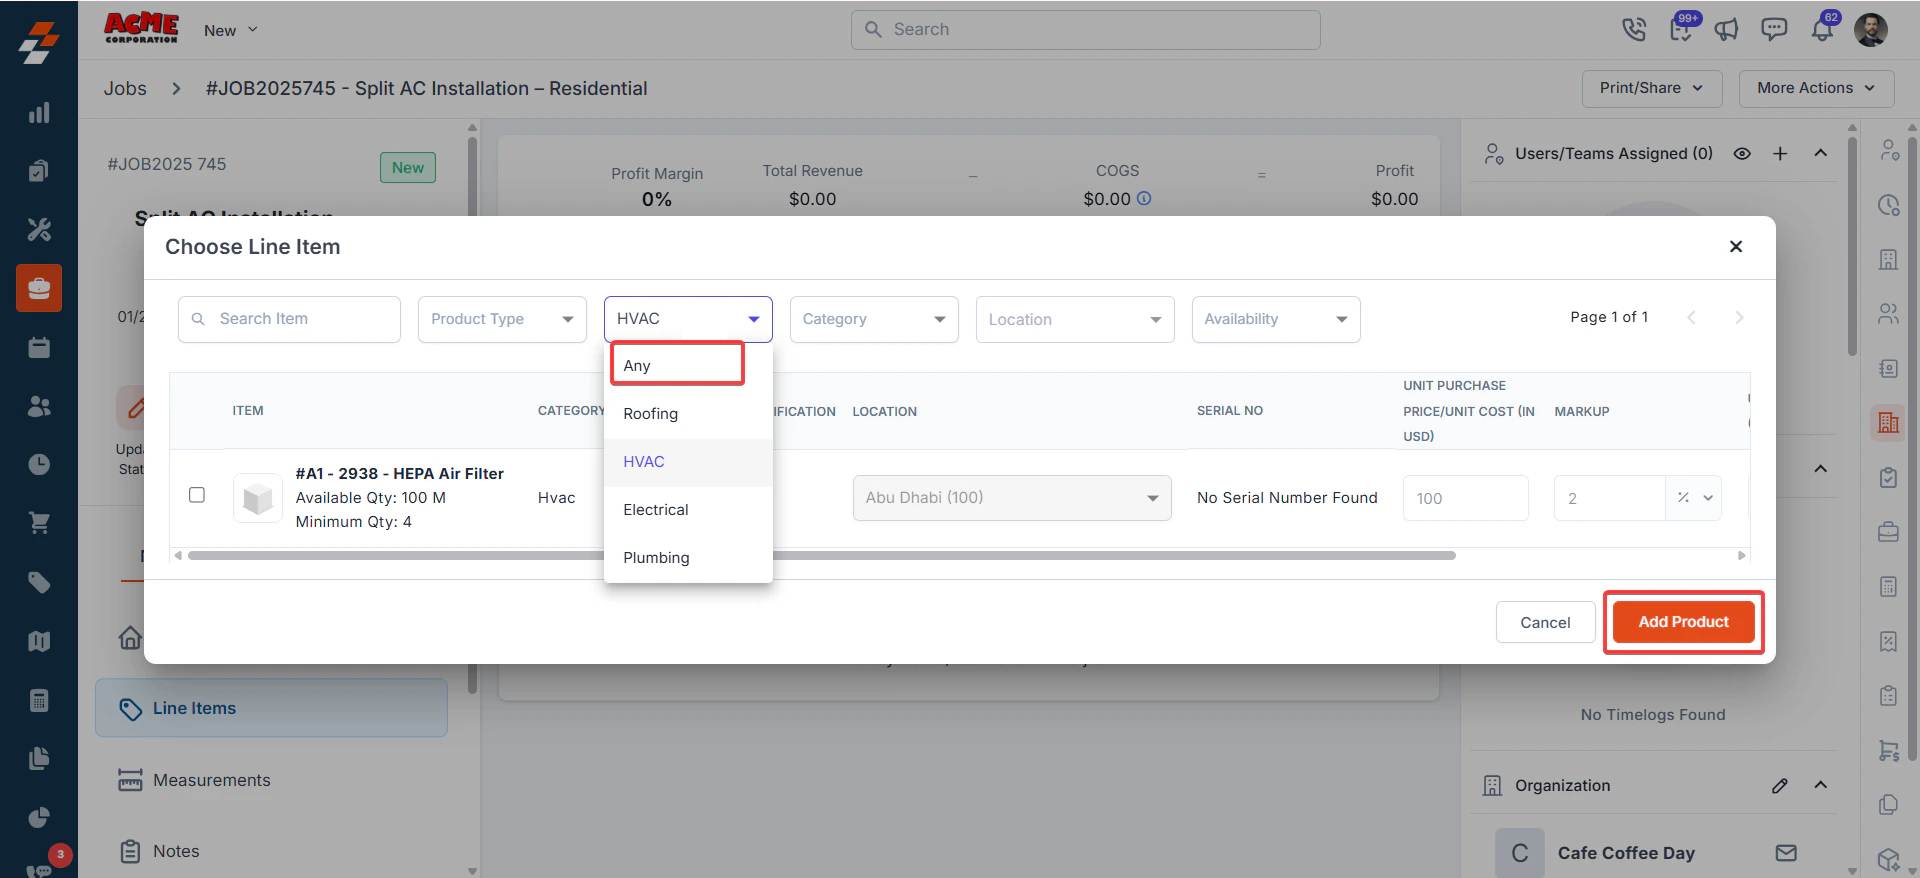Viewport: 1920px width, 878px height.
Task: Open Print/Share menu button
Action: (x=1652, y=88)
